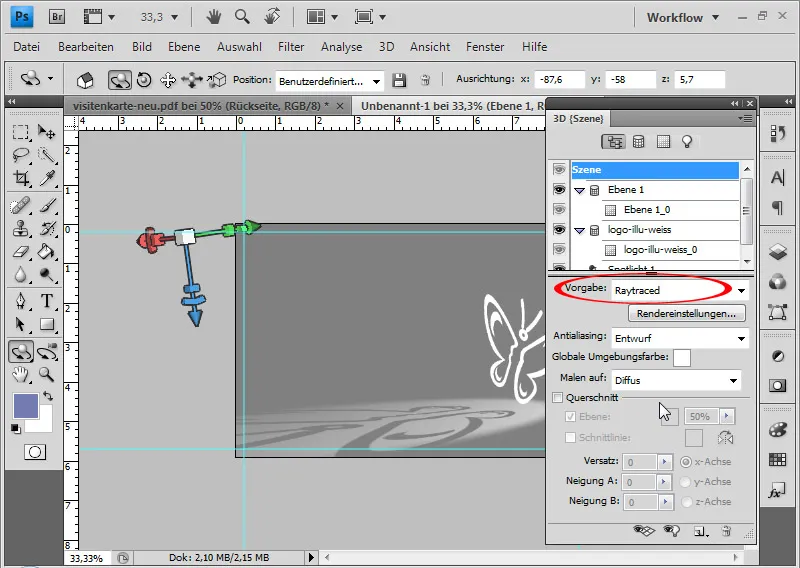Viewport: 800px width, 568px height.
Task: Choose the 3D Pan tool in options bar
Action: 168,80
